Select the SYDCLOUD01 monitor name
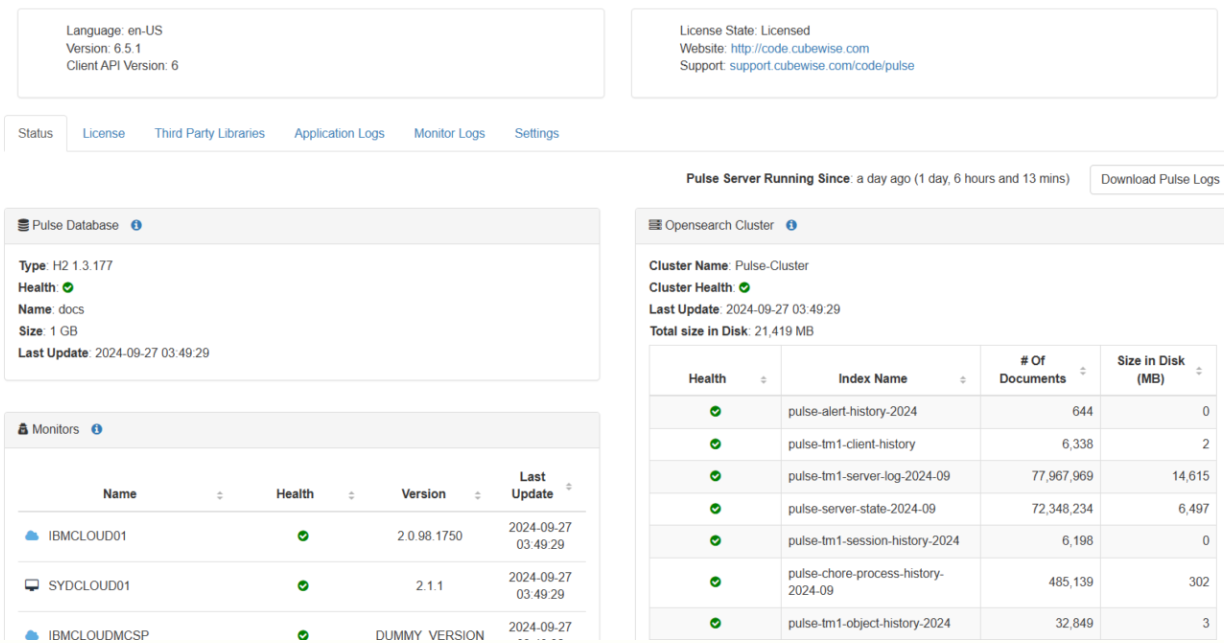Image resolution: width=1224 pixels, height=643 pixels. coord(89,586)
